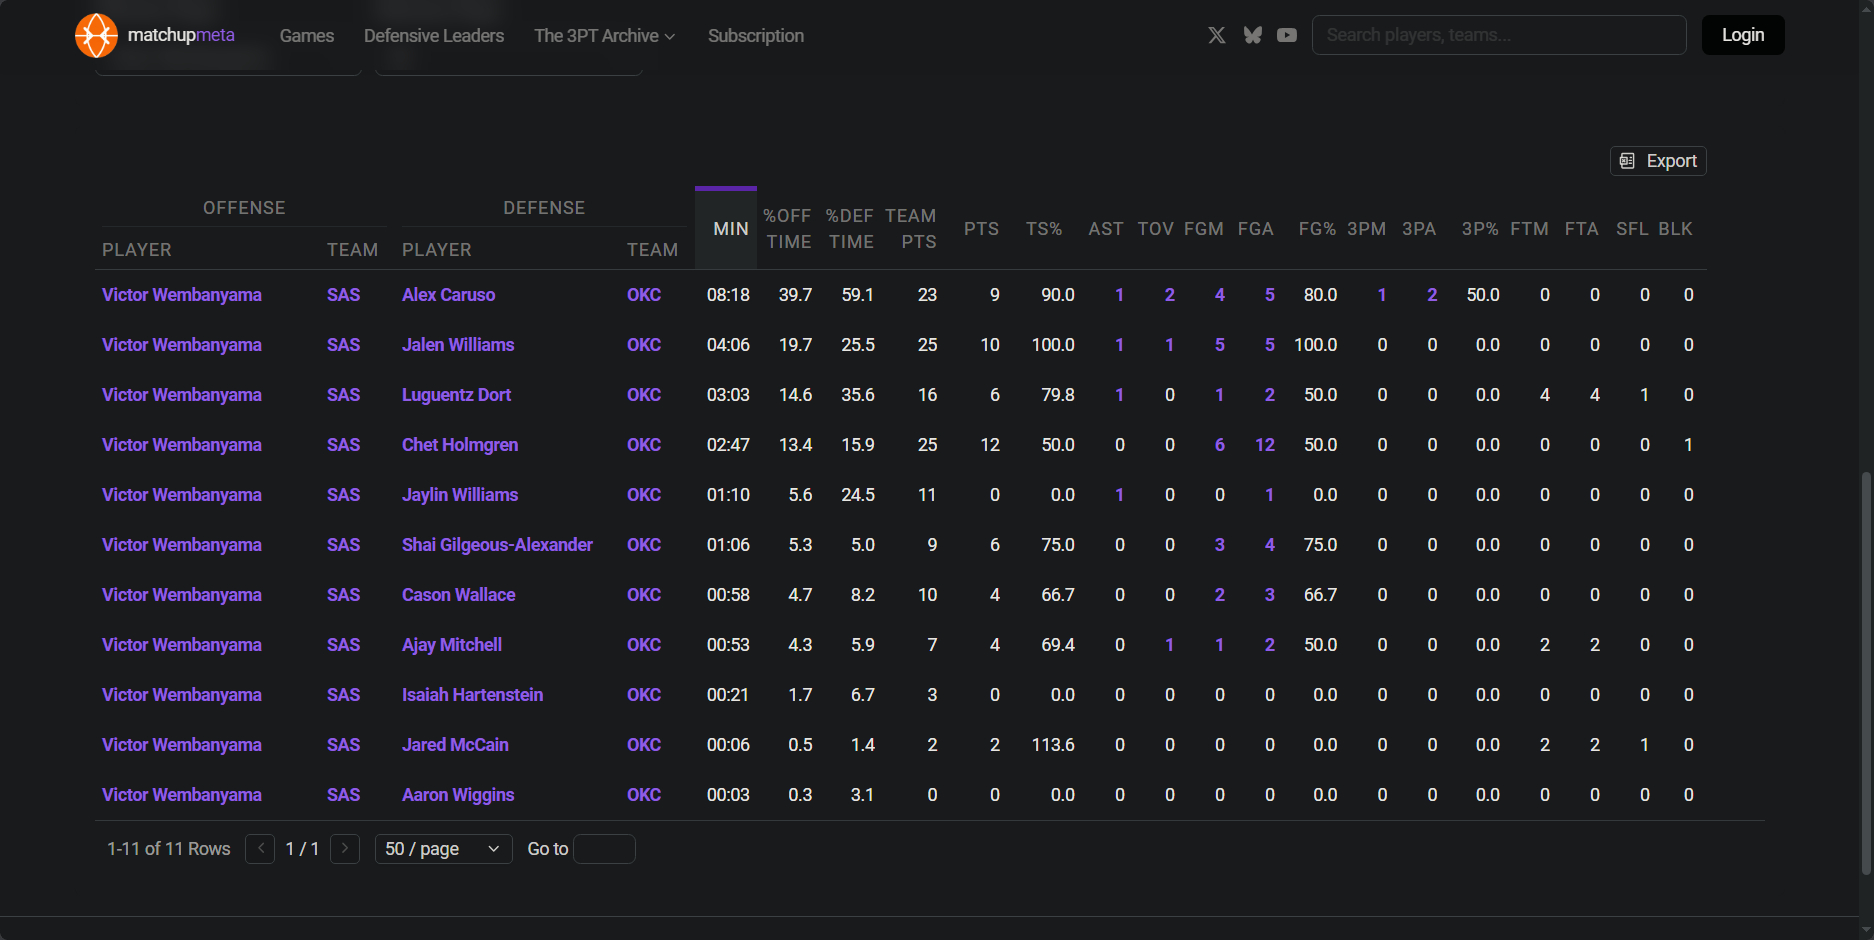Viewport: 1874px width, 940px height.
Task: Click the page vertical scrollbar
Action: [x=1866, y=675]
